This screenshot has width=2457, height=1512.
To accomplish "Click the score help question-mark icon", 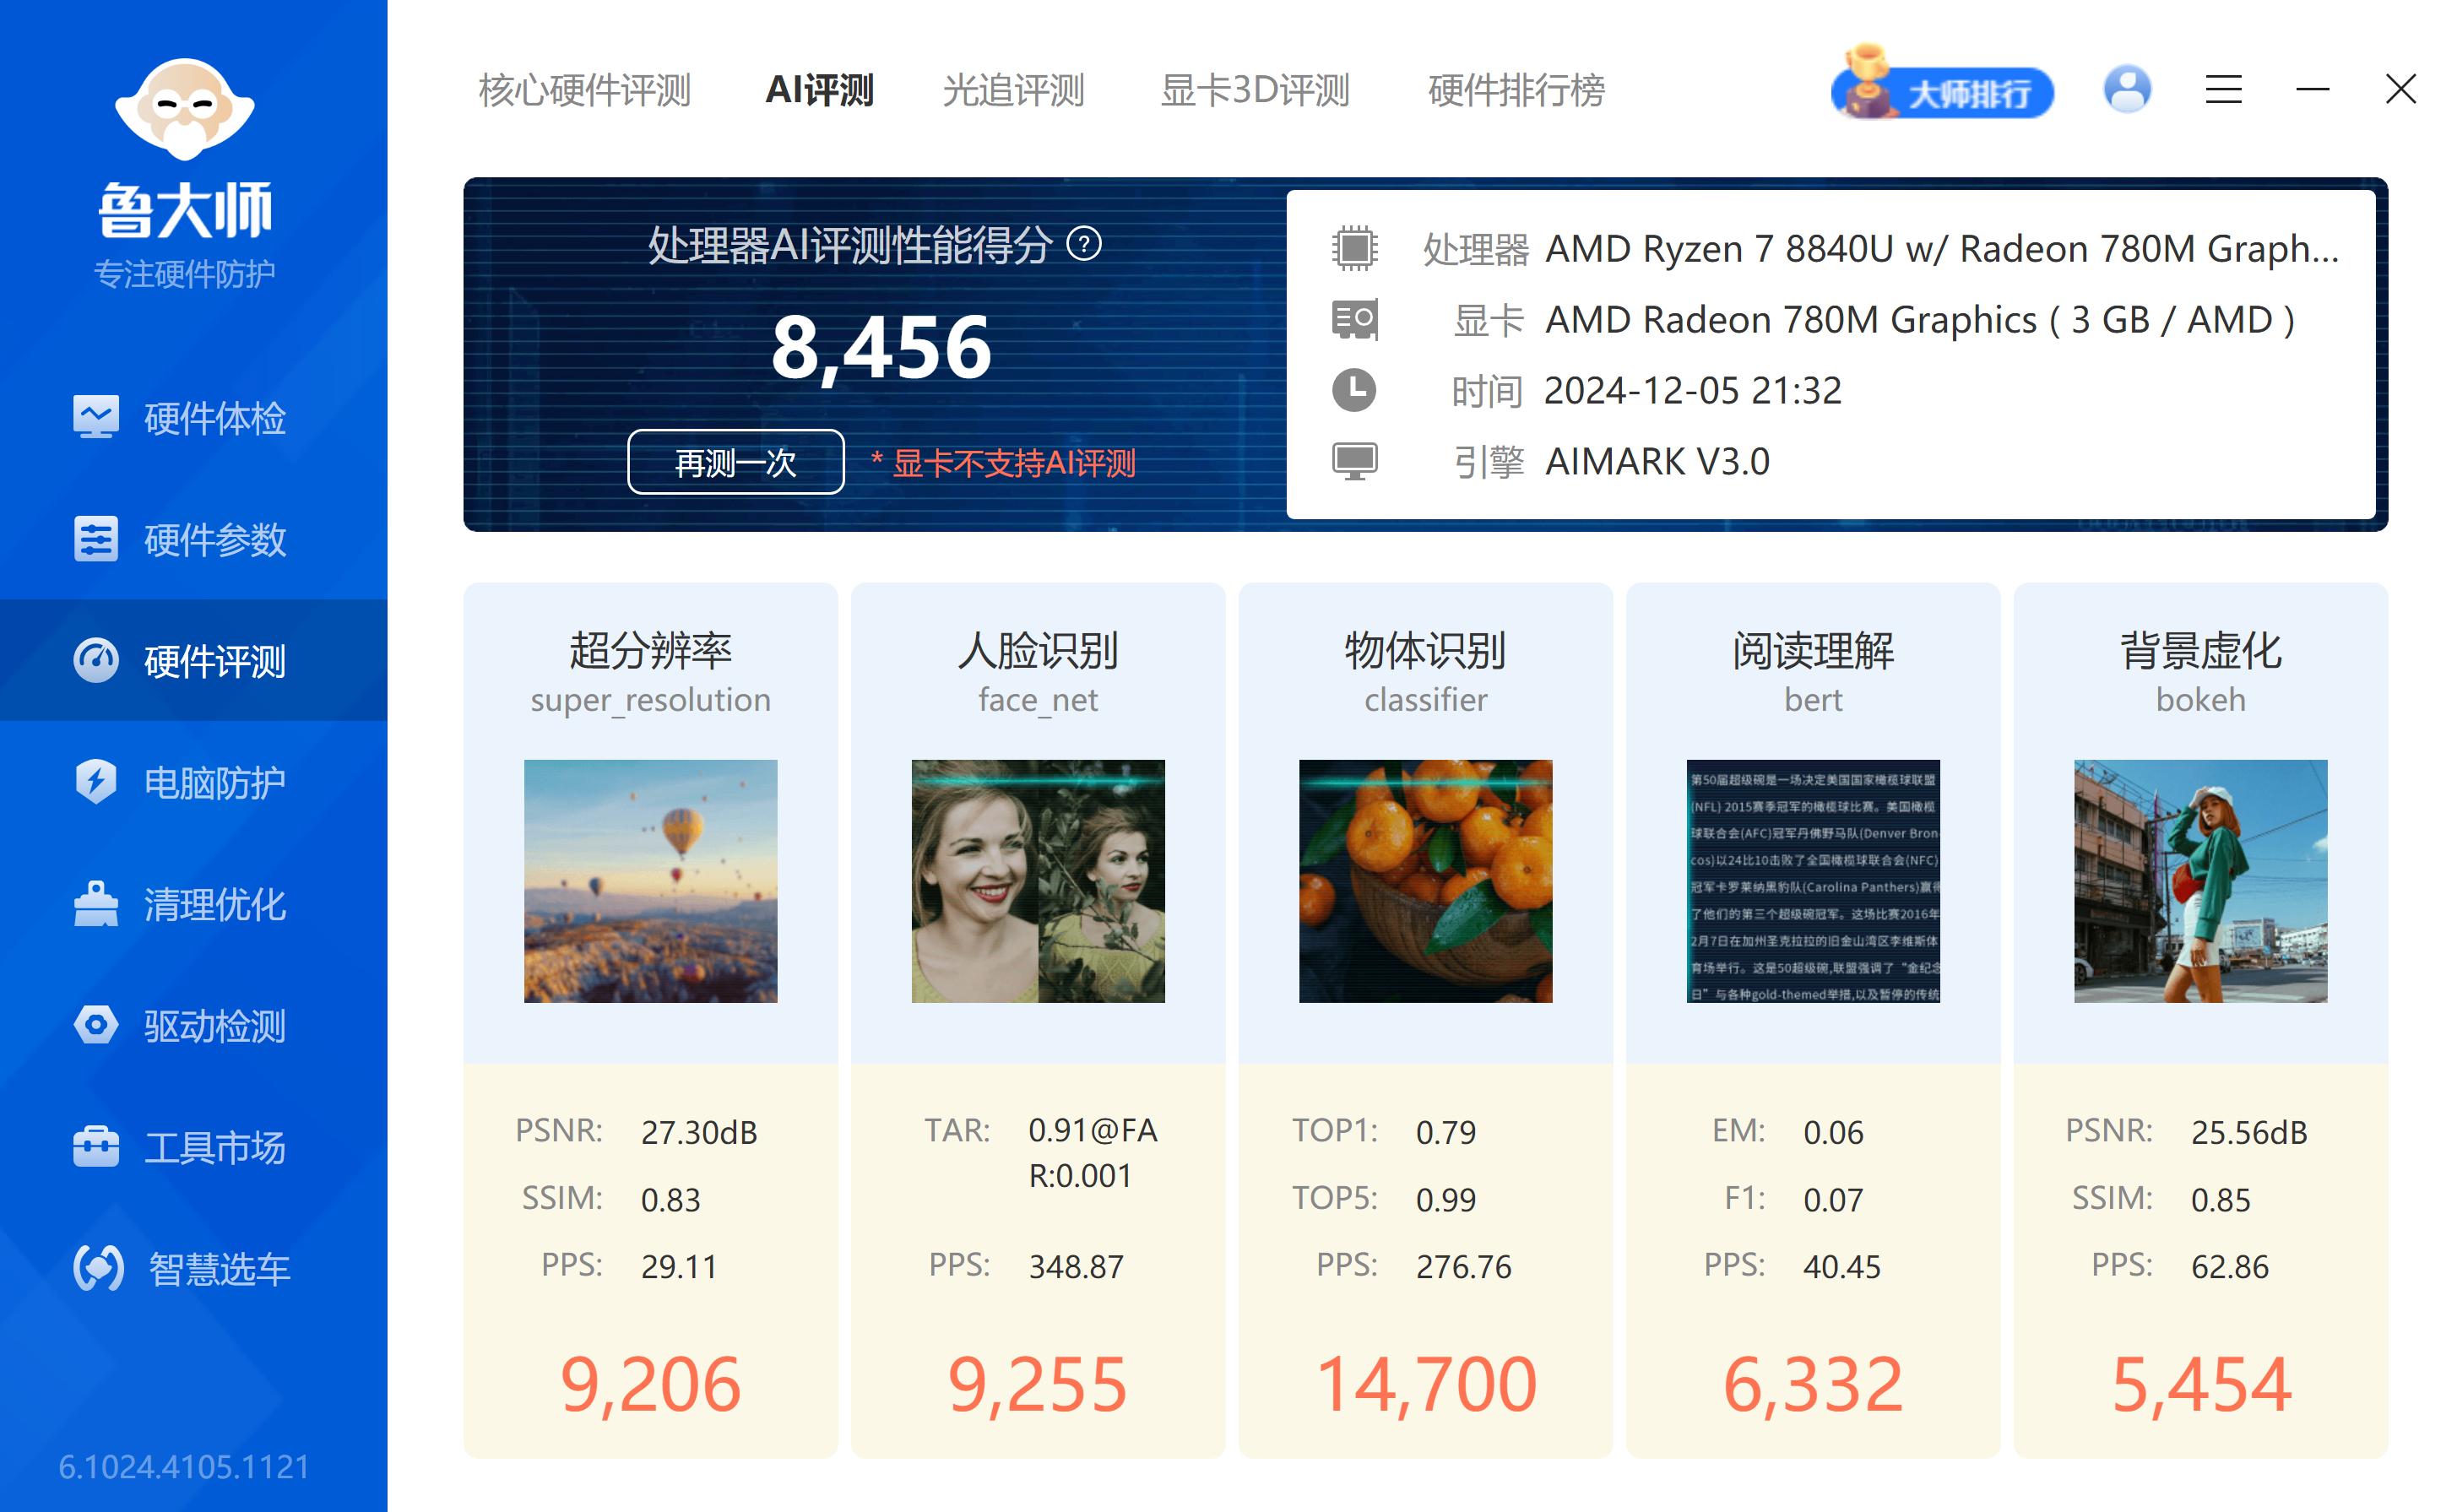I will pyautogui.click(x=1084, y=244).
